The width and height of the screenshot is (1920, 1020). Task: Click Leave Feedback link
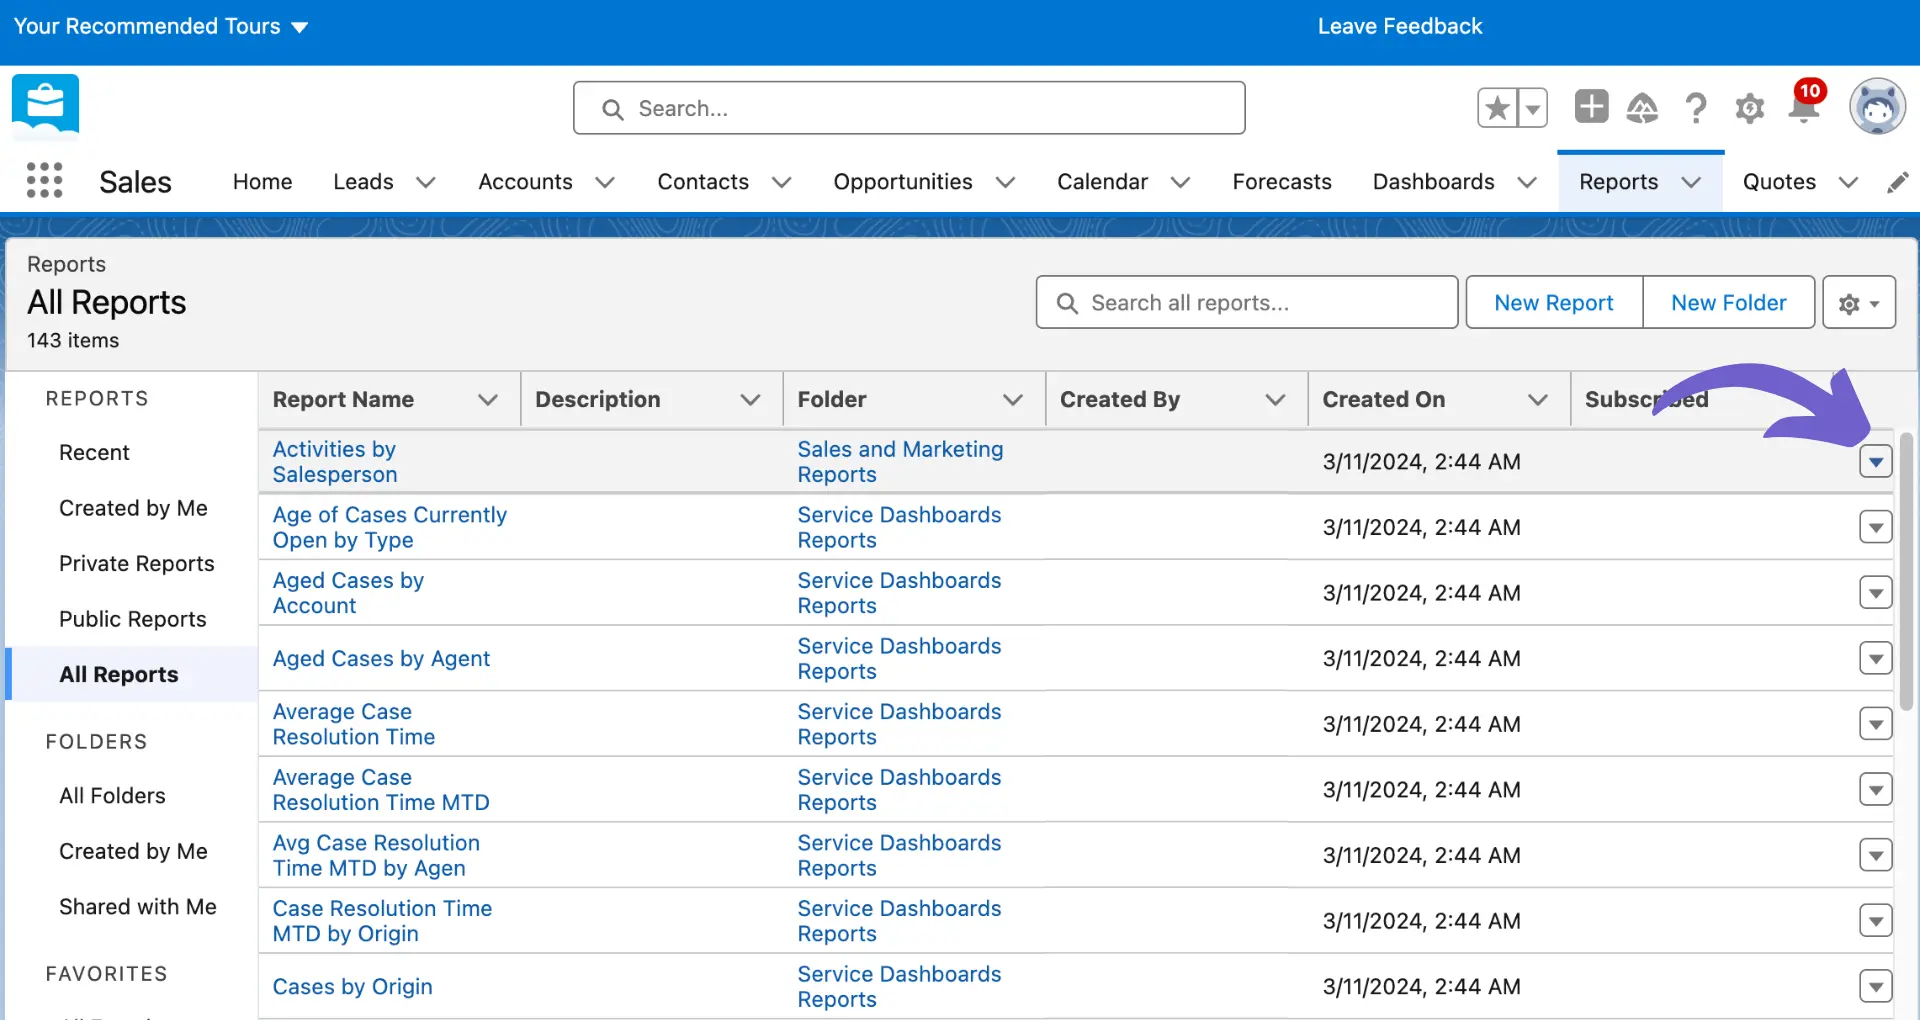pos(1399,26)
